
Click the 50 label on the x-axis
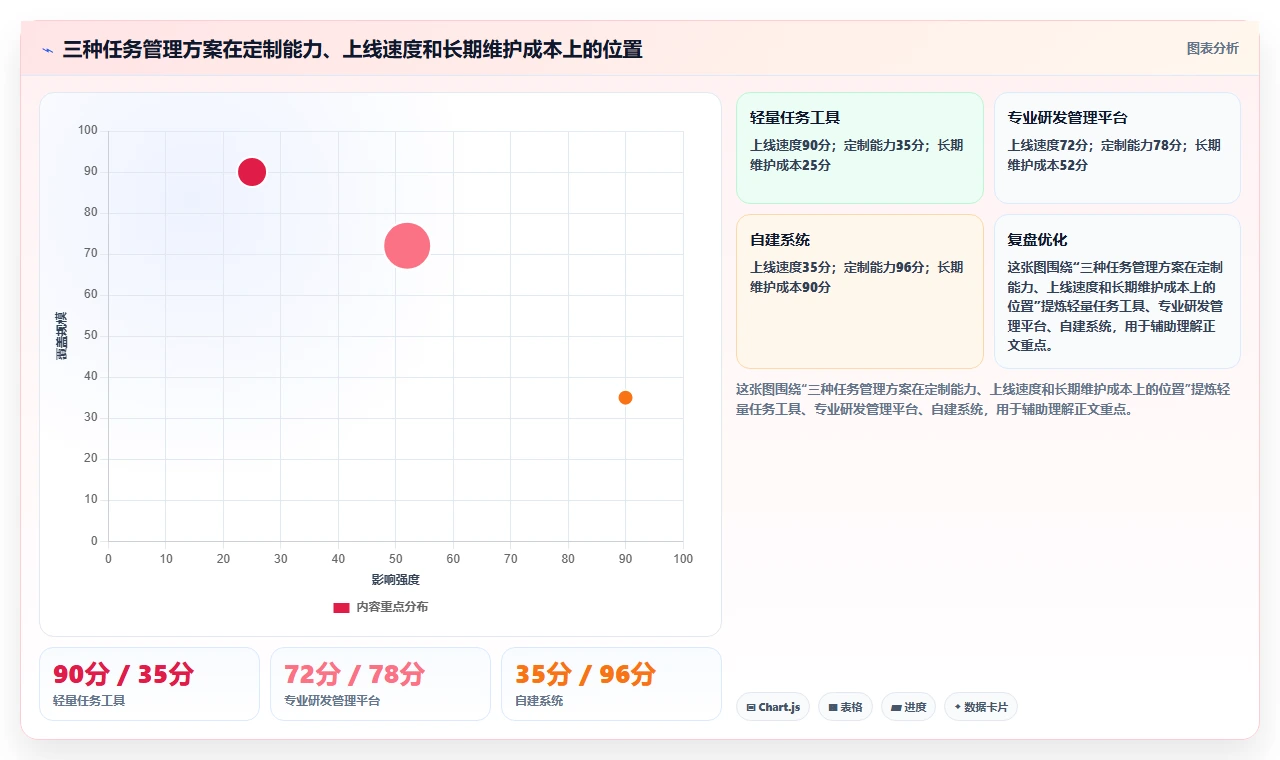pyautogui.click(x=395, y=559)
